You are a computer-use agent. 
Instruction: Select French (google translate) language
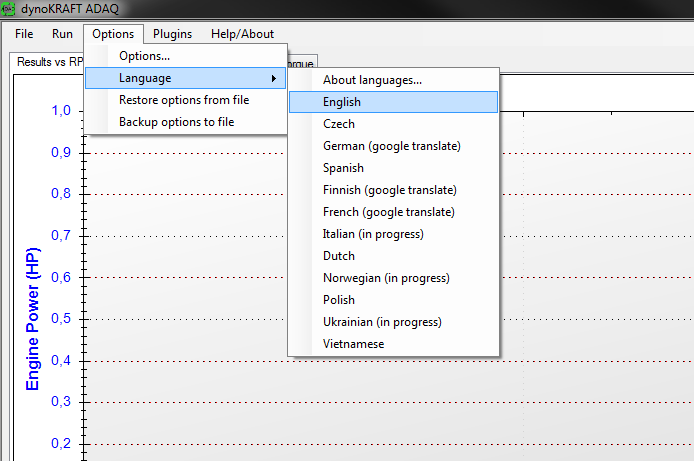393,212
